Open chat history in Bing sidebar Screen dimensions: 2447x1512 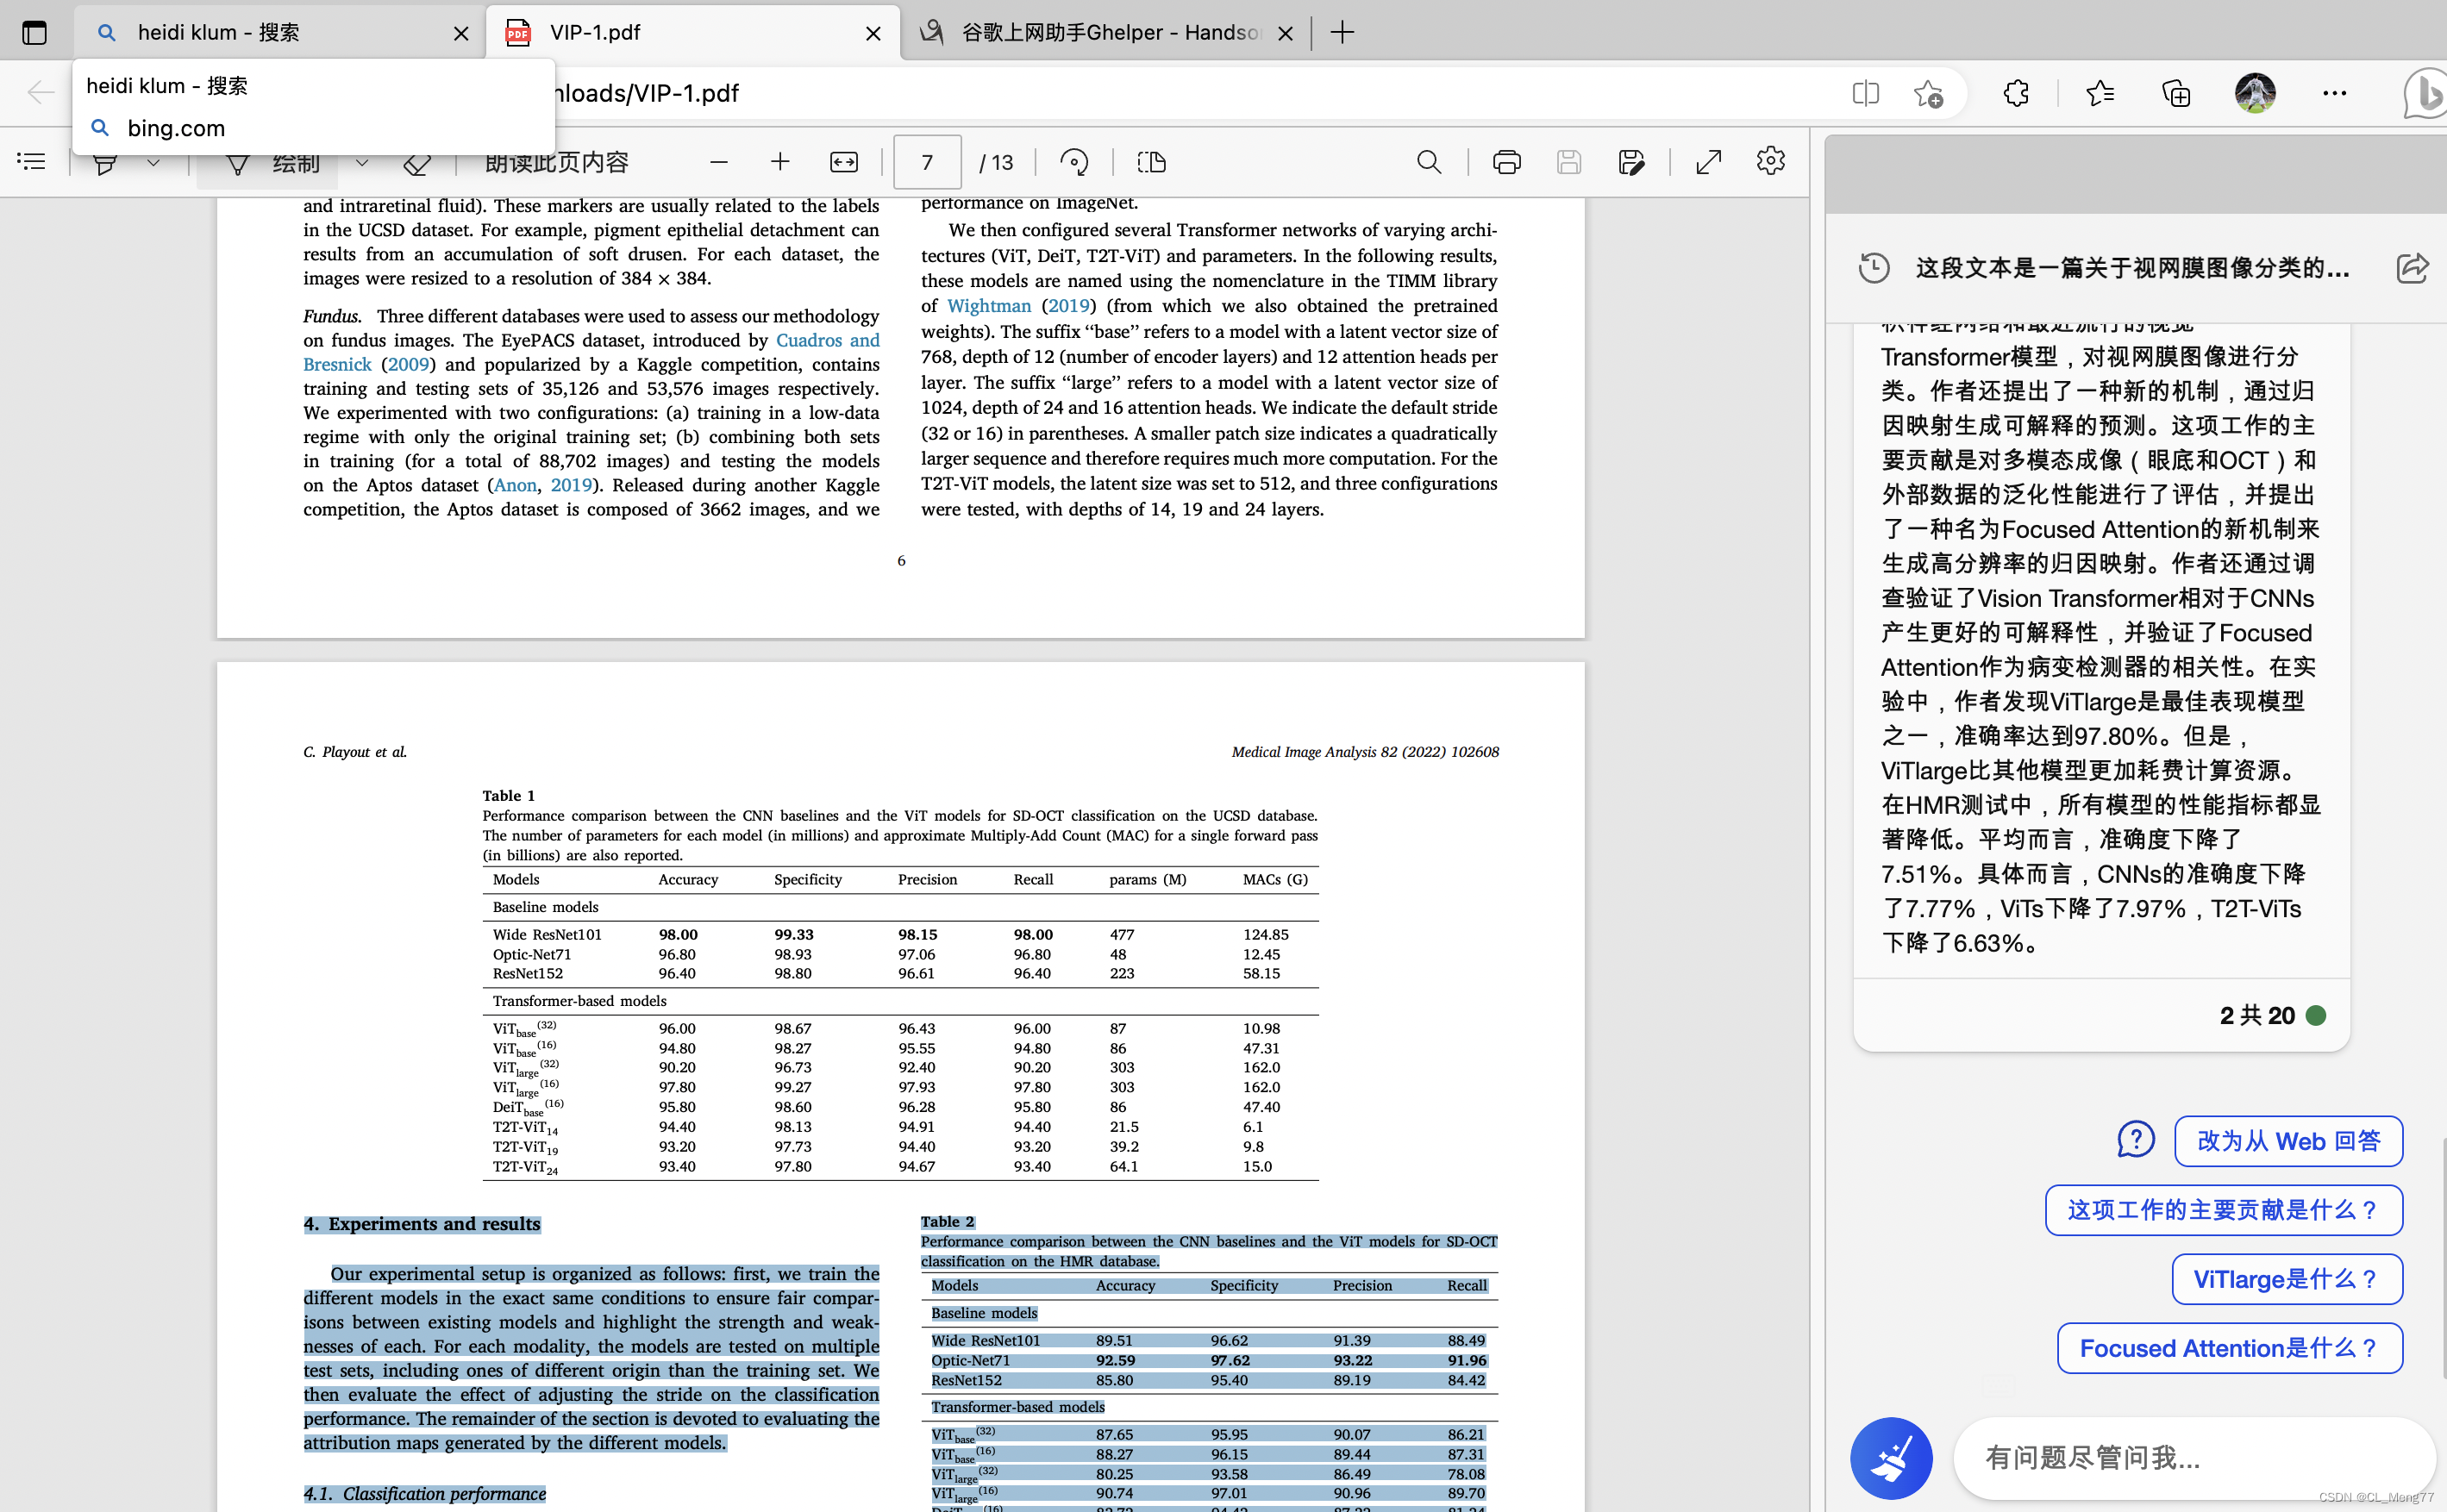click(1874, 268)
